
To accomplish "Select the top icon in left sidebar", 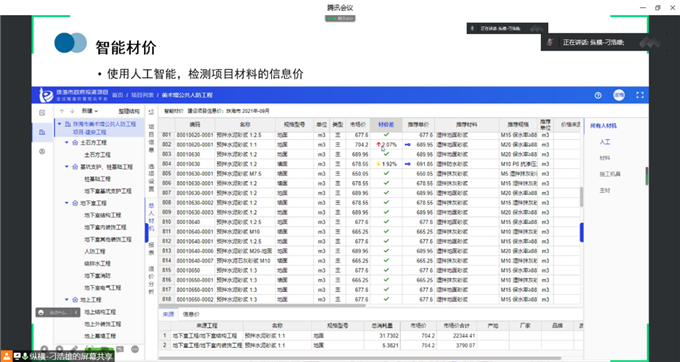I will (42, 113).
